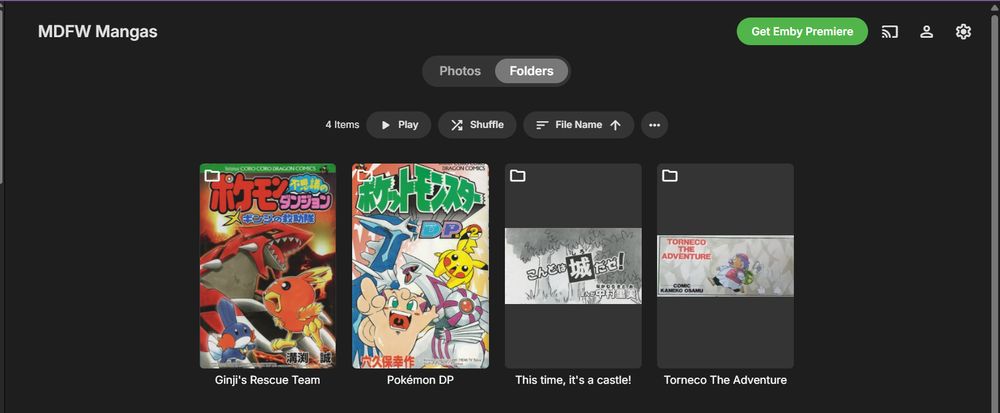Click the more options ellipsis button
Viewport: 1000px width, 413px height.
tap(654, 125)
